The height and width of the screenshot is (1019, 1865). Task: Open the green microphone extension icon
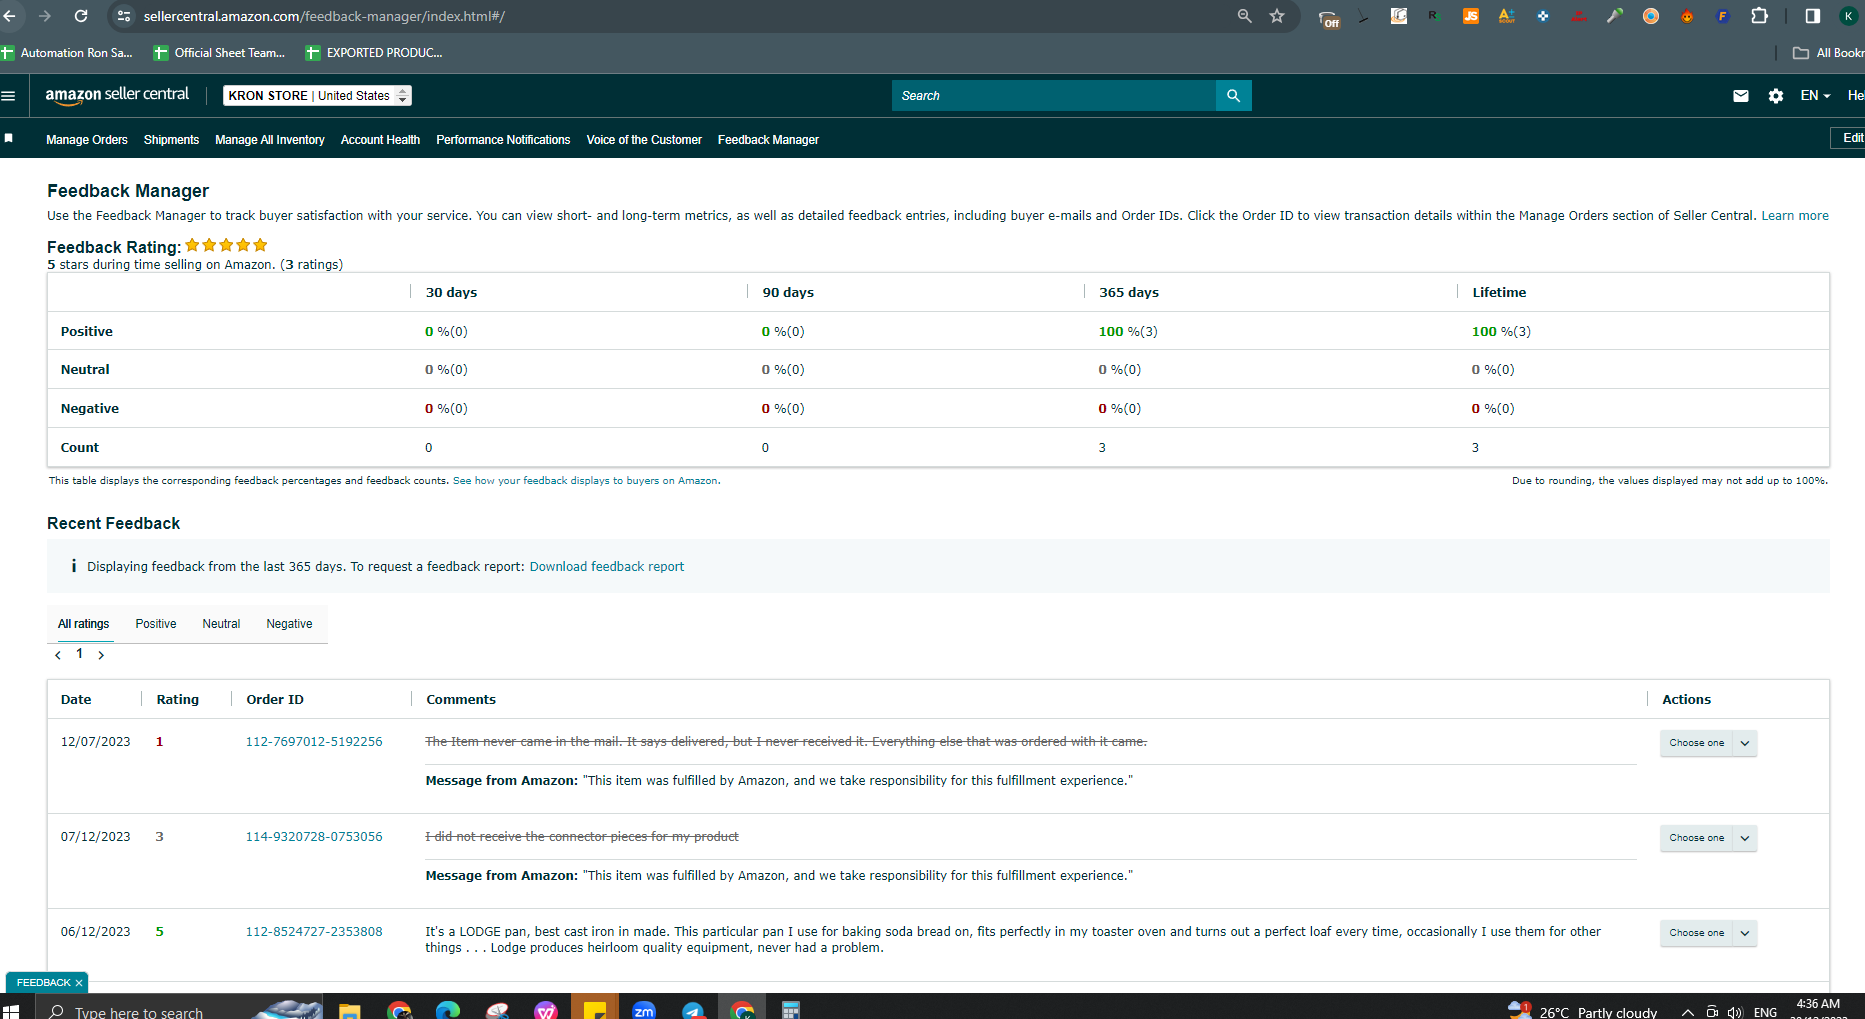click(1615, 16)
